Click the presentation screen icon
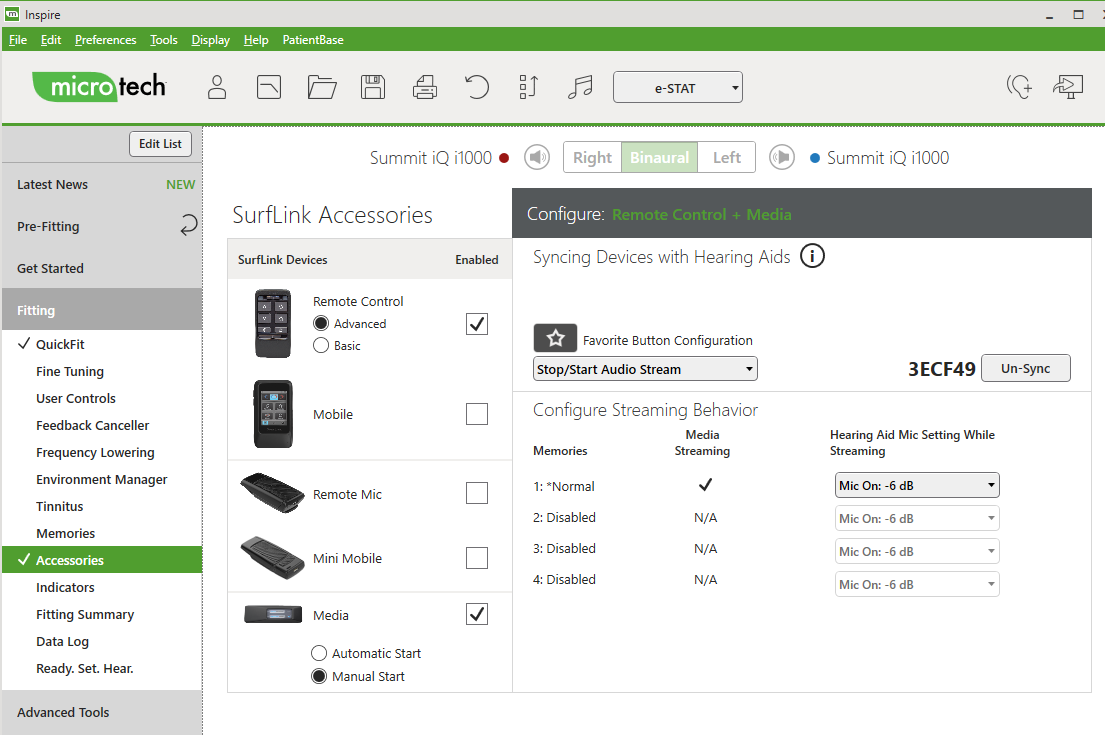Viewport: 1105px width, 735px height. tap(1068, 87)
